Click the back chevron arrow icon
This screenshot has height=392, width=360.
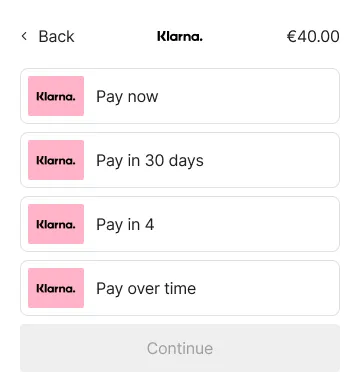(24, 36)
